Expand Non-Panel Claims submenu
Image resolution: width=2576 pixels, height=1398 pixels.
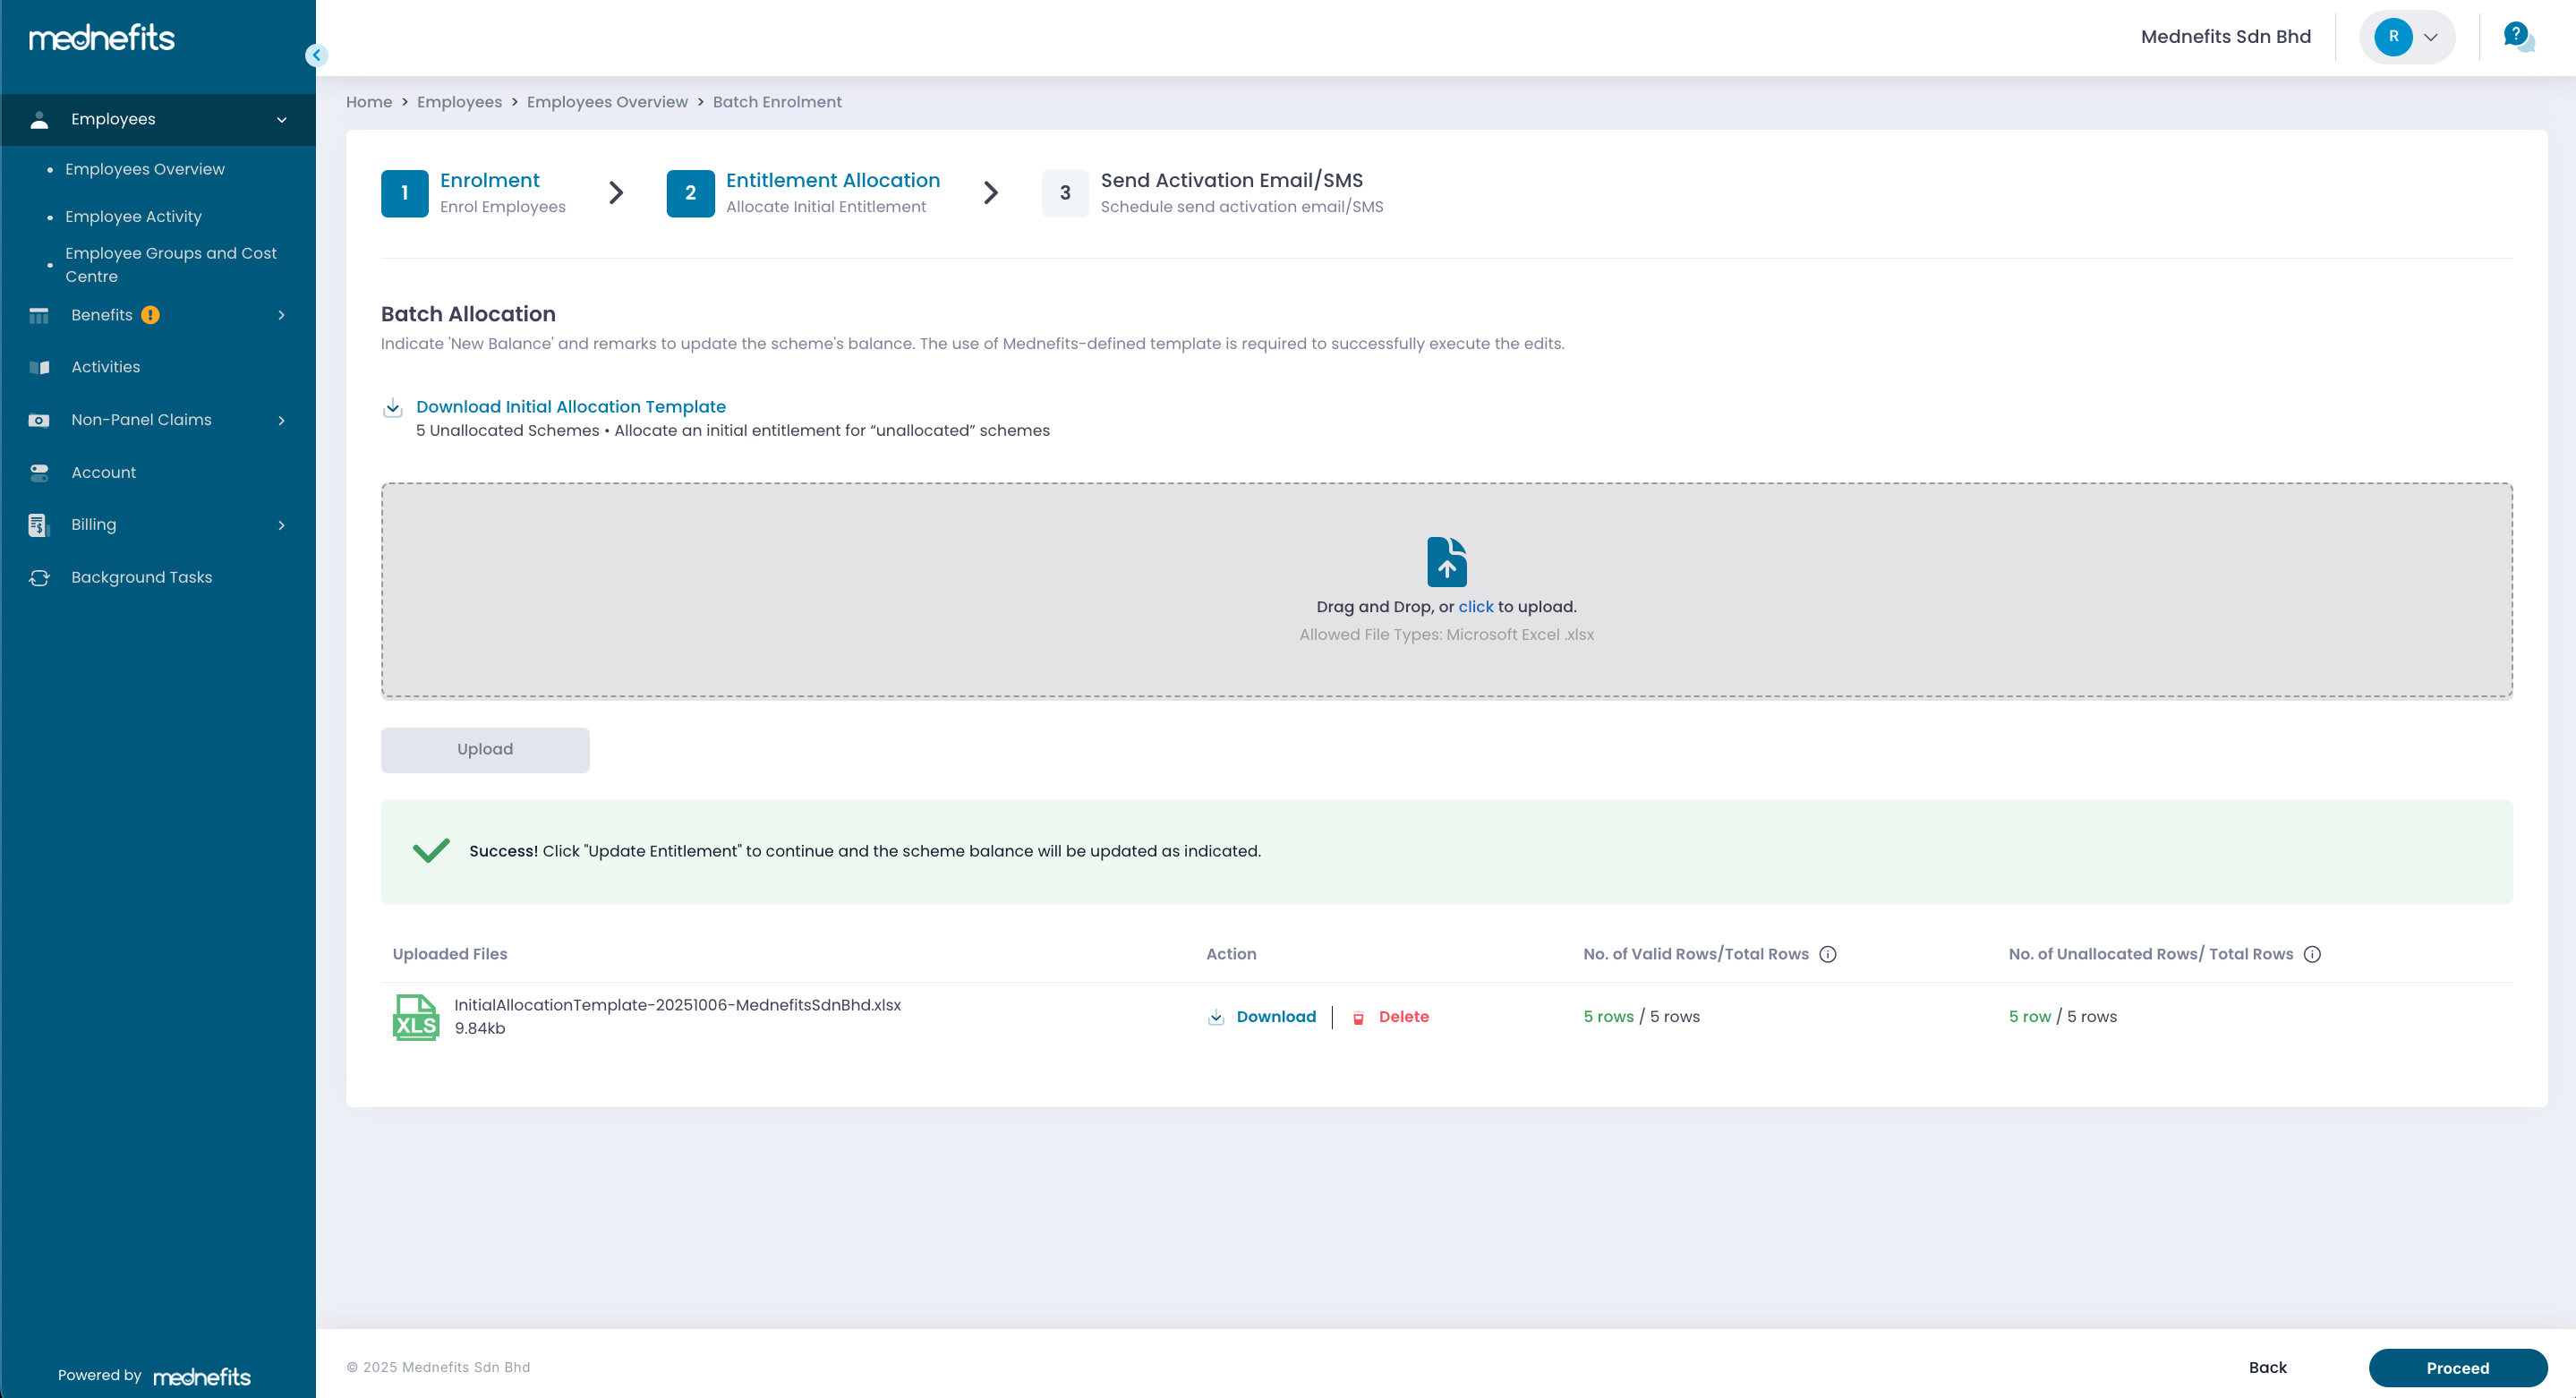point(281,420)
